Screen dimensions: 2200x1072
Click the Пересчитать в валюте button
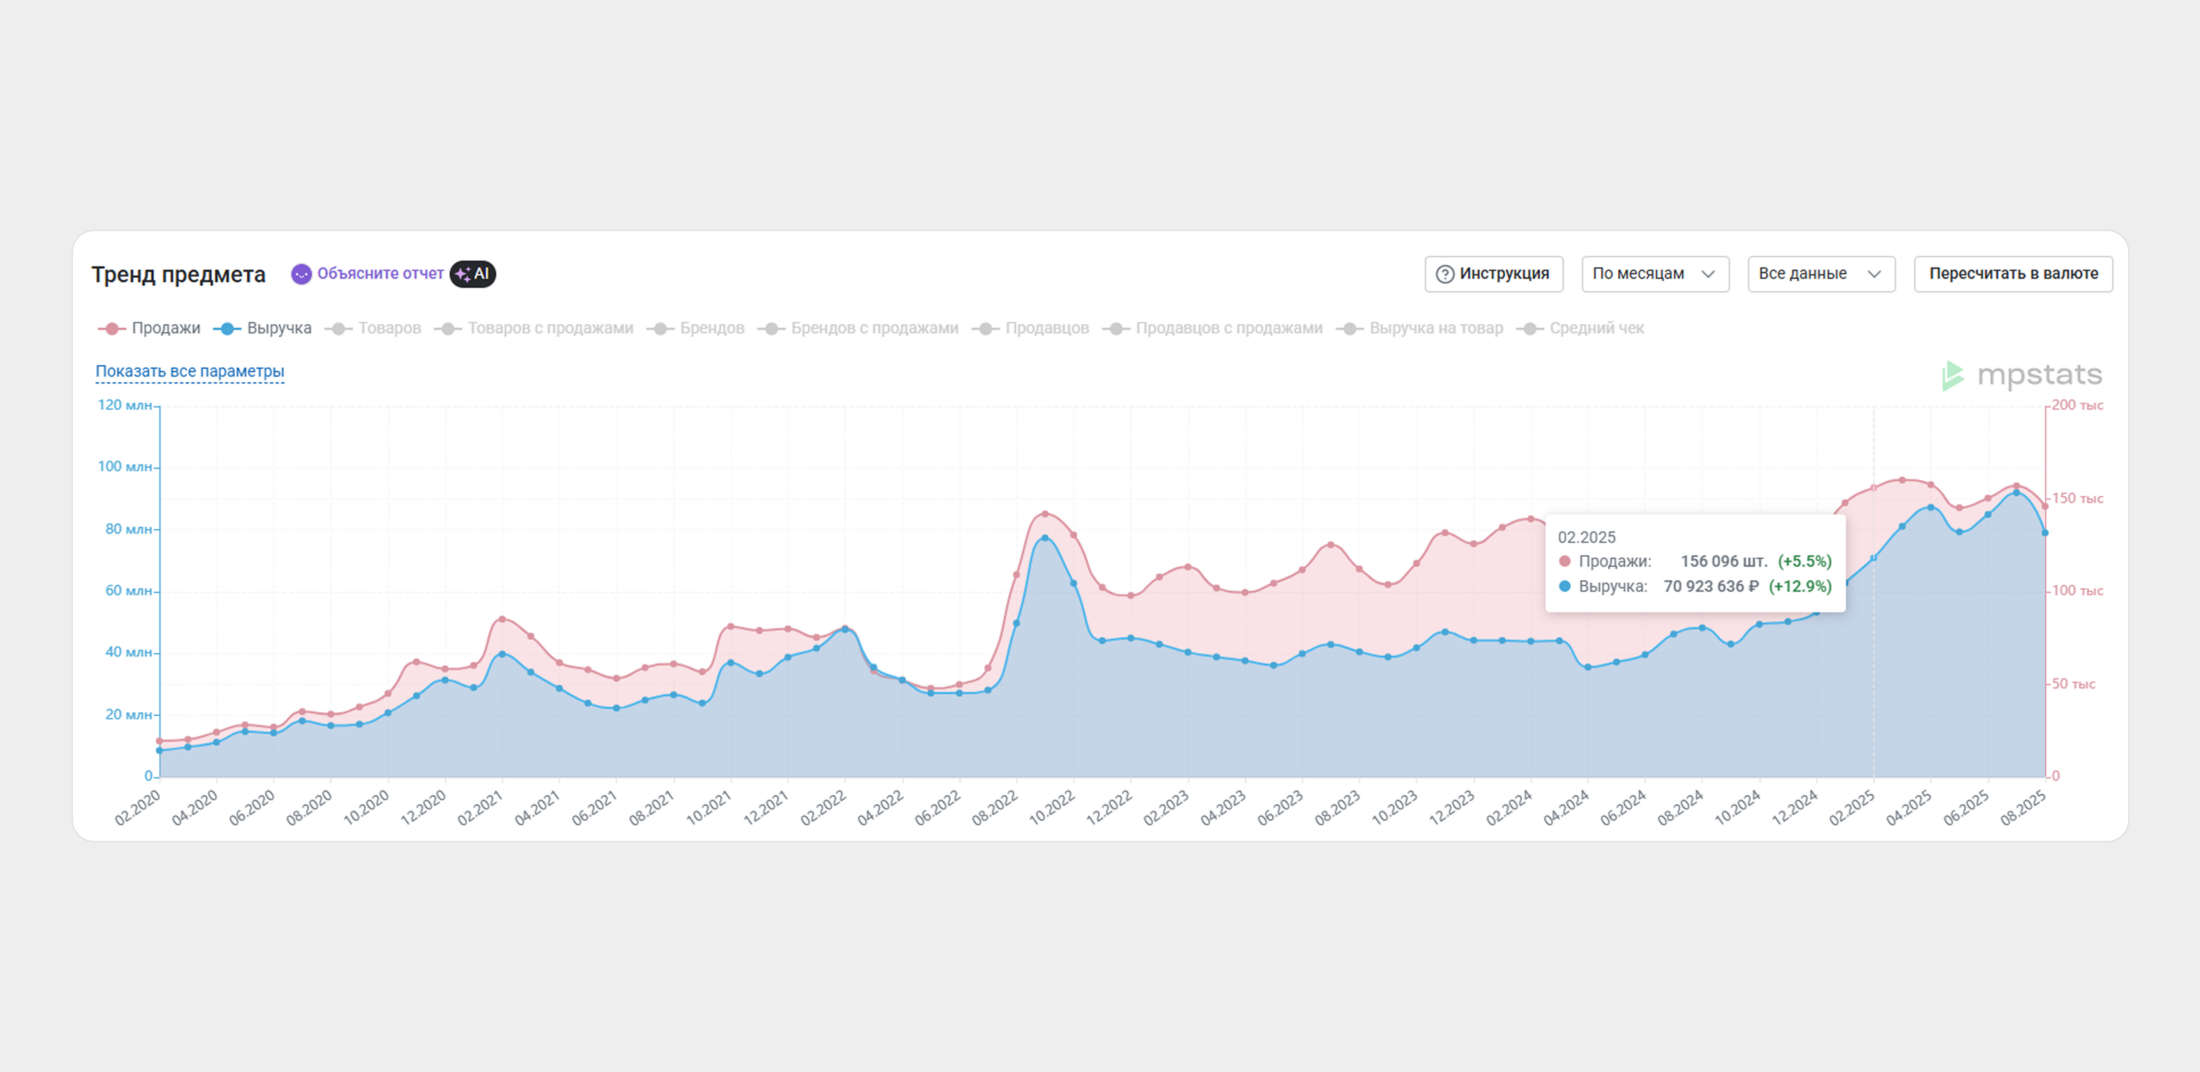pos(2012,274)
